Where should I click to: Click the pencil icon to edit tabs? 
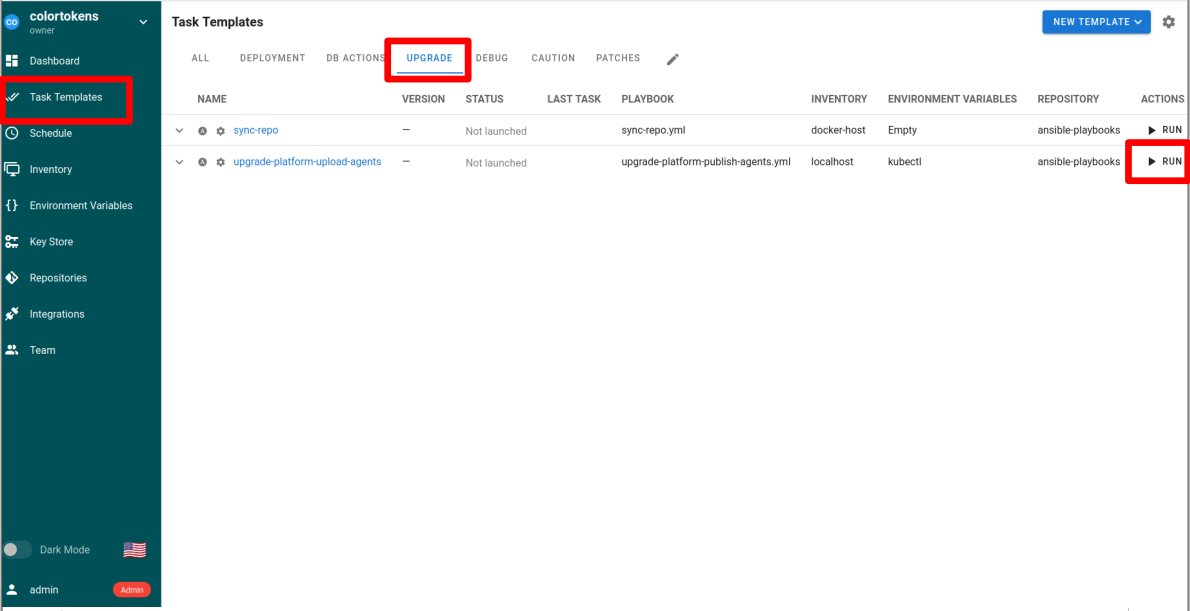(673, 59)
